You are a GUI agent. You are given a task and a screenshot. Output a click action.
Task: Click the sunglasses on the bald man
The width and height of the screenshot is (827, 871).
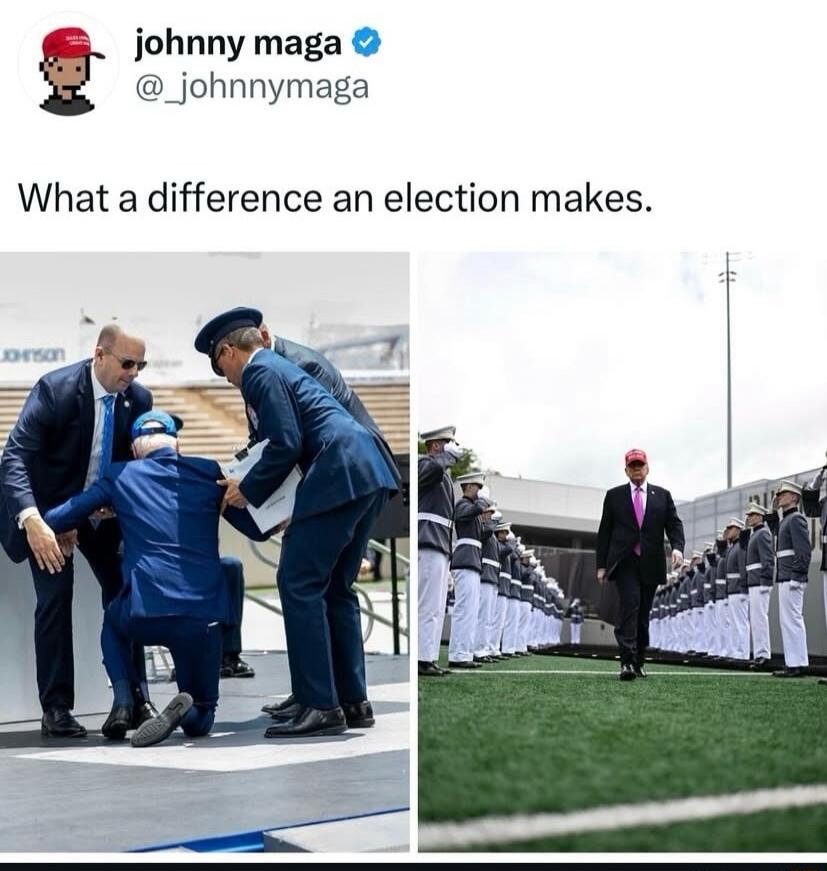(x=127, y=360)
